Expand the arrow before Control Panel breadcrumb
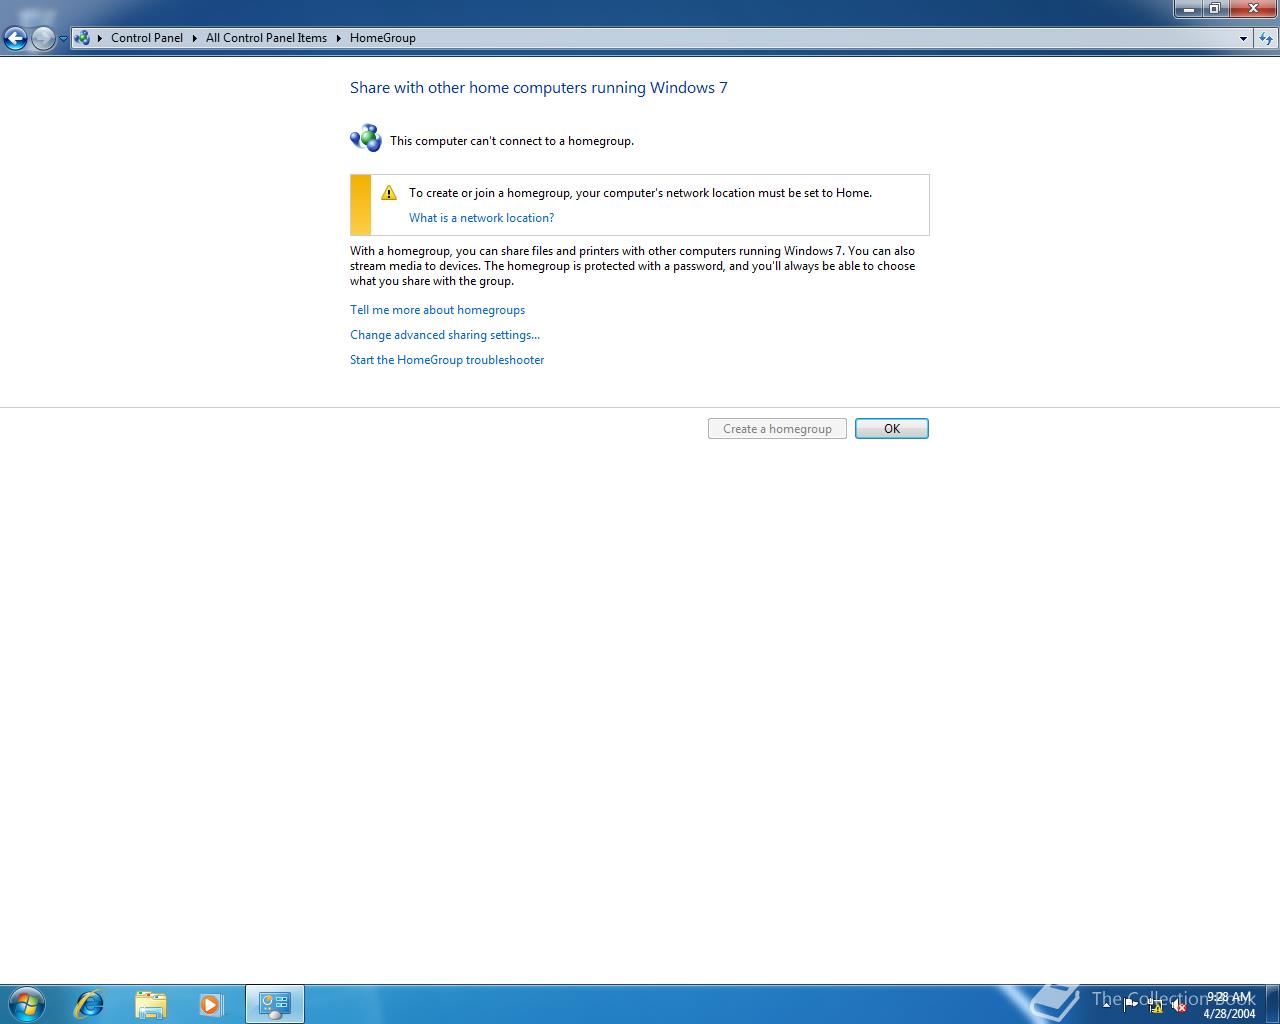This screenshot has height=1024, width=1280. tap(100, 38)
